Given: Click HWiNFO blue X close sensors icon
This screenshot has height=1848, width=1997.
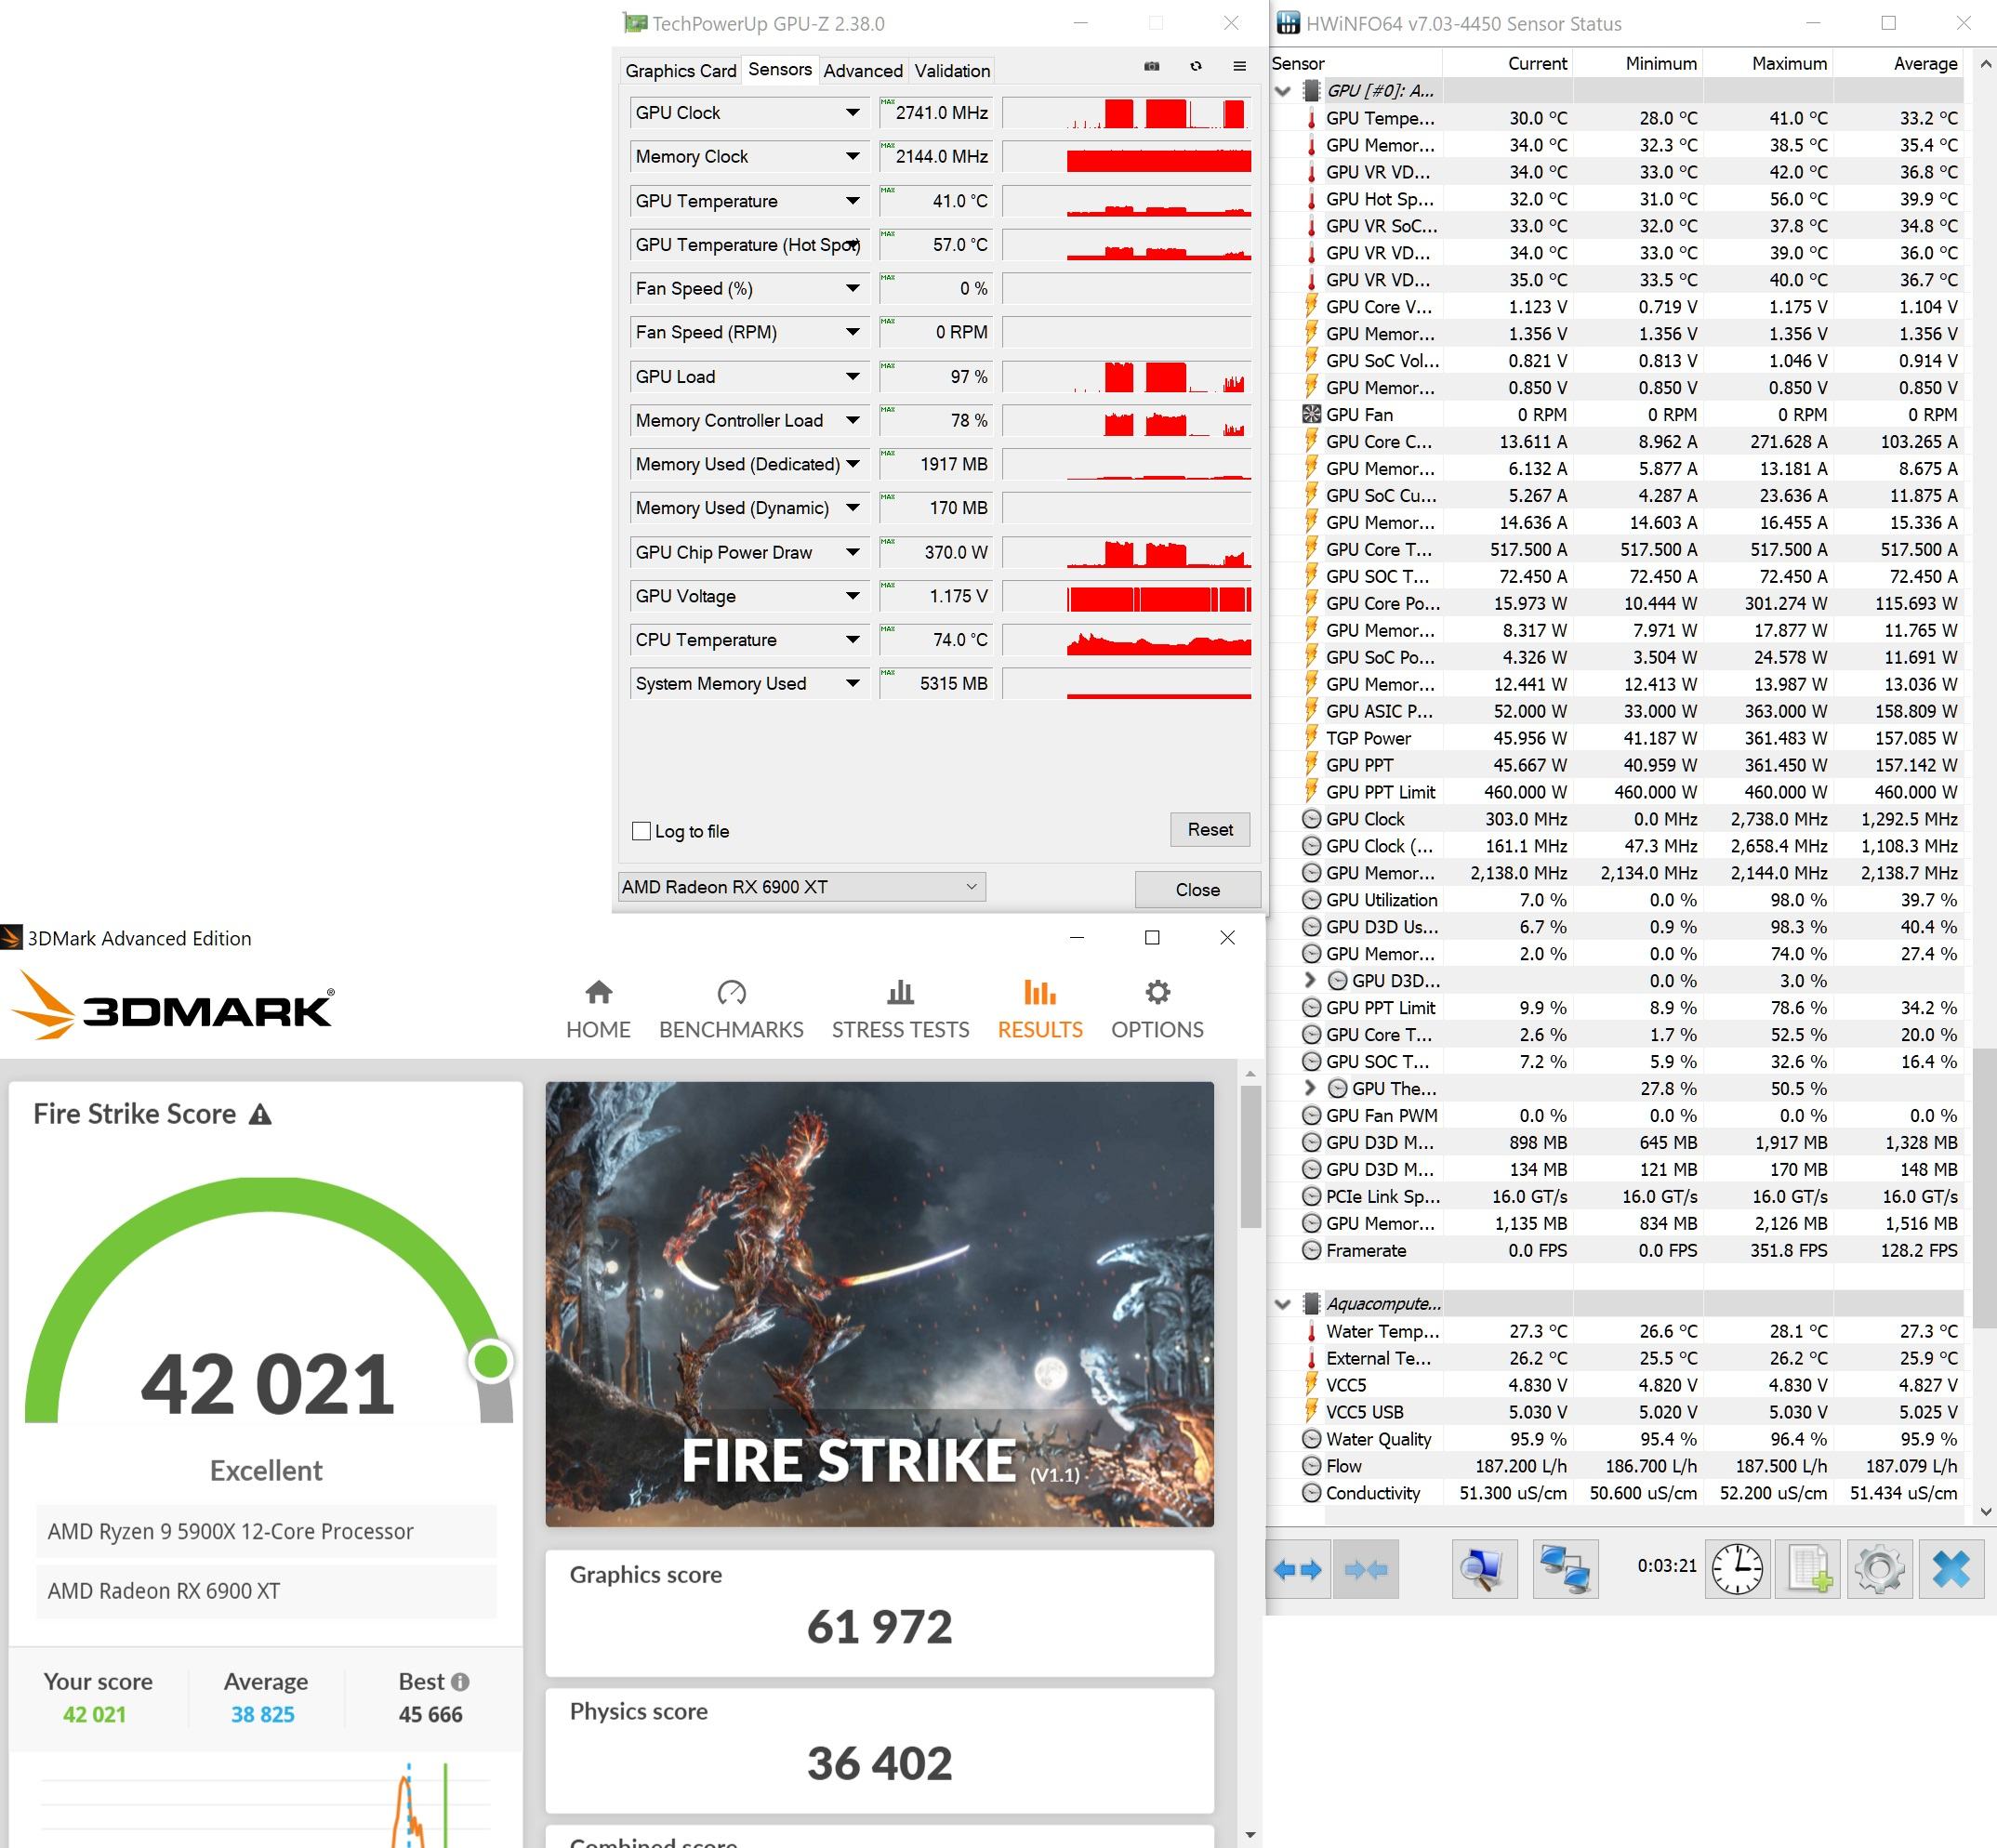Looking at the screenshot, I should tap(1951, 1569).
